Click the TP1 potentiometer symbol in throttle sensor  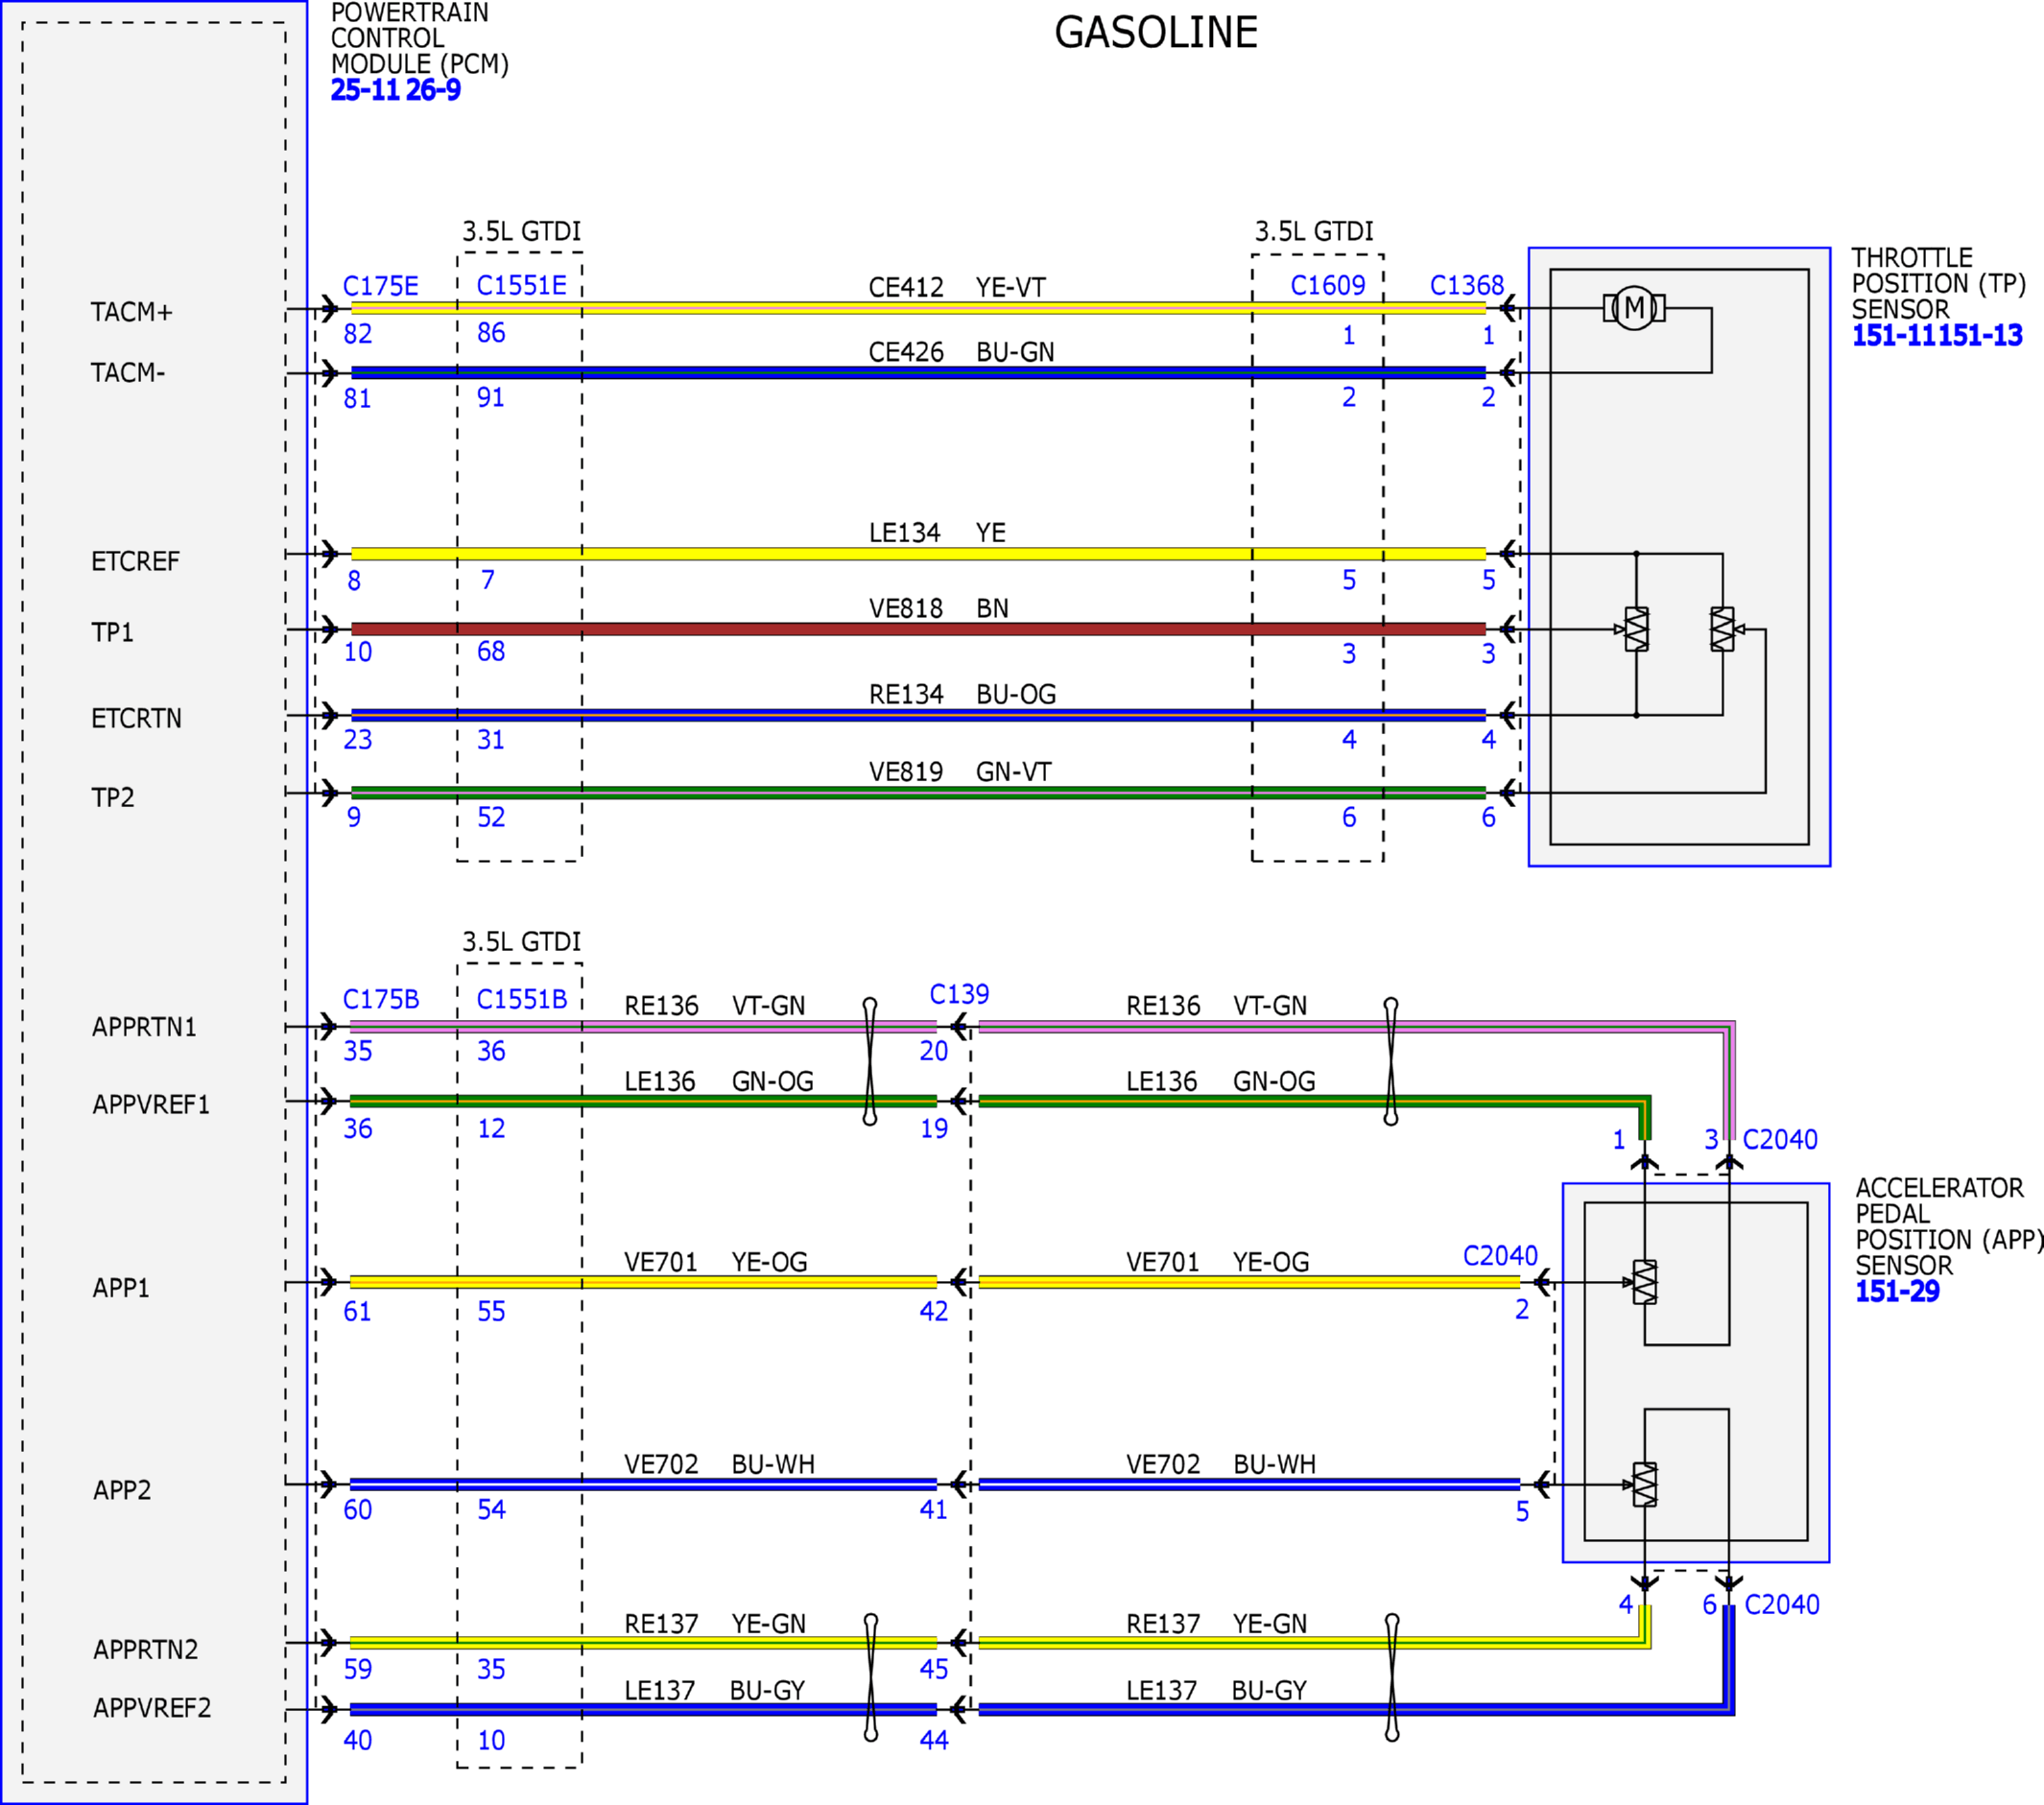[1636, 629]
